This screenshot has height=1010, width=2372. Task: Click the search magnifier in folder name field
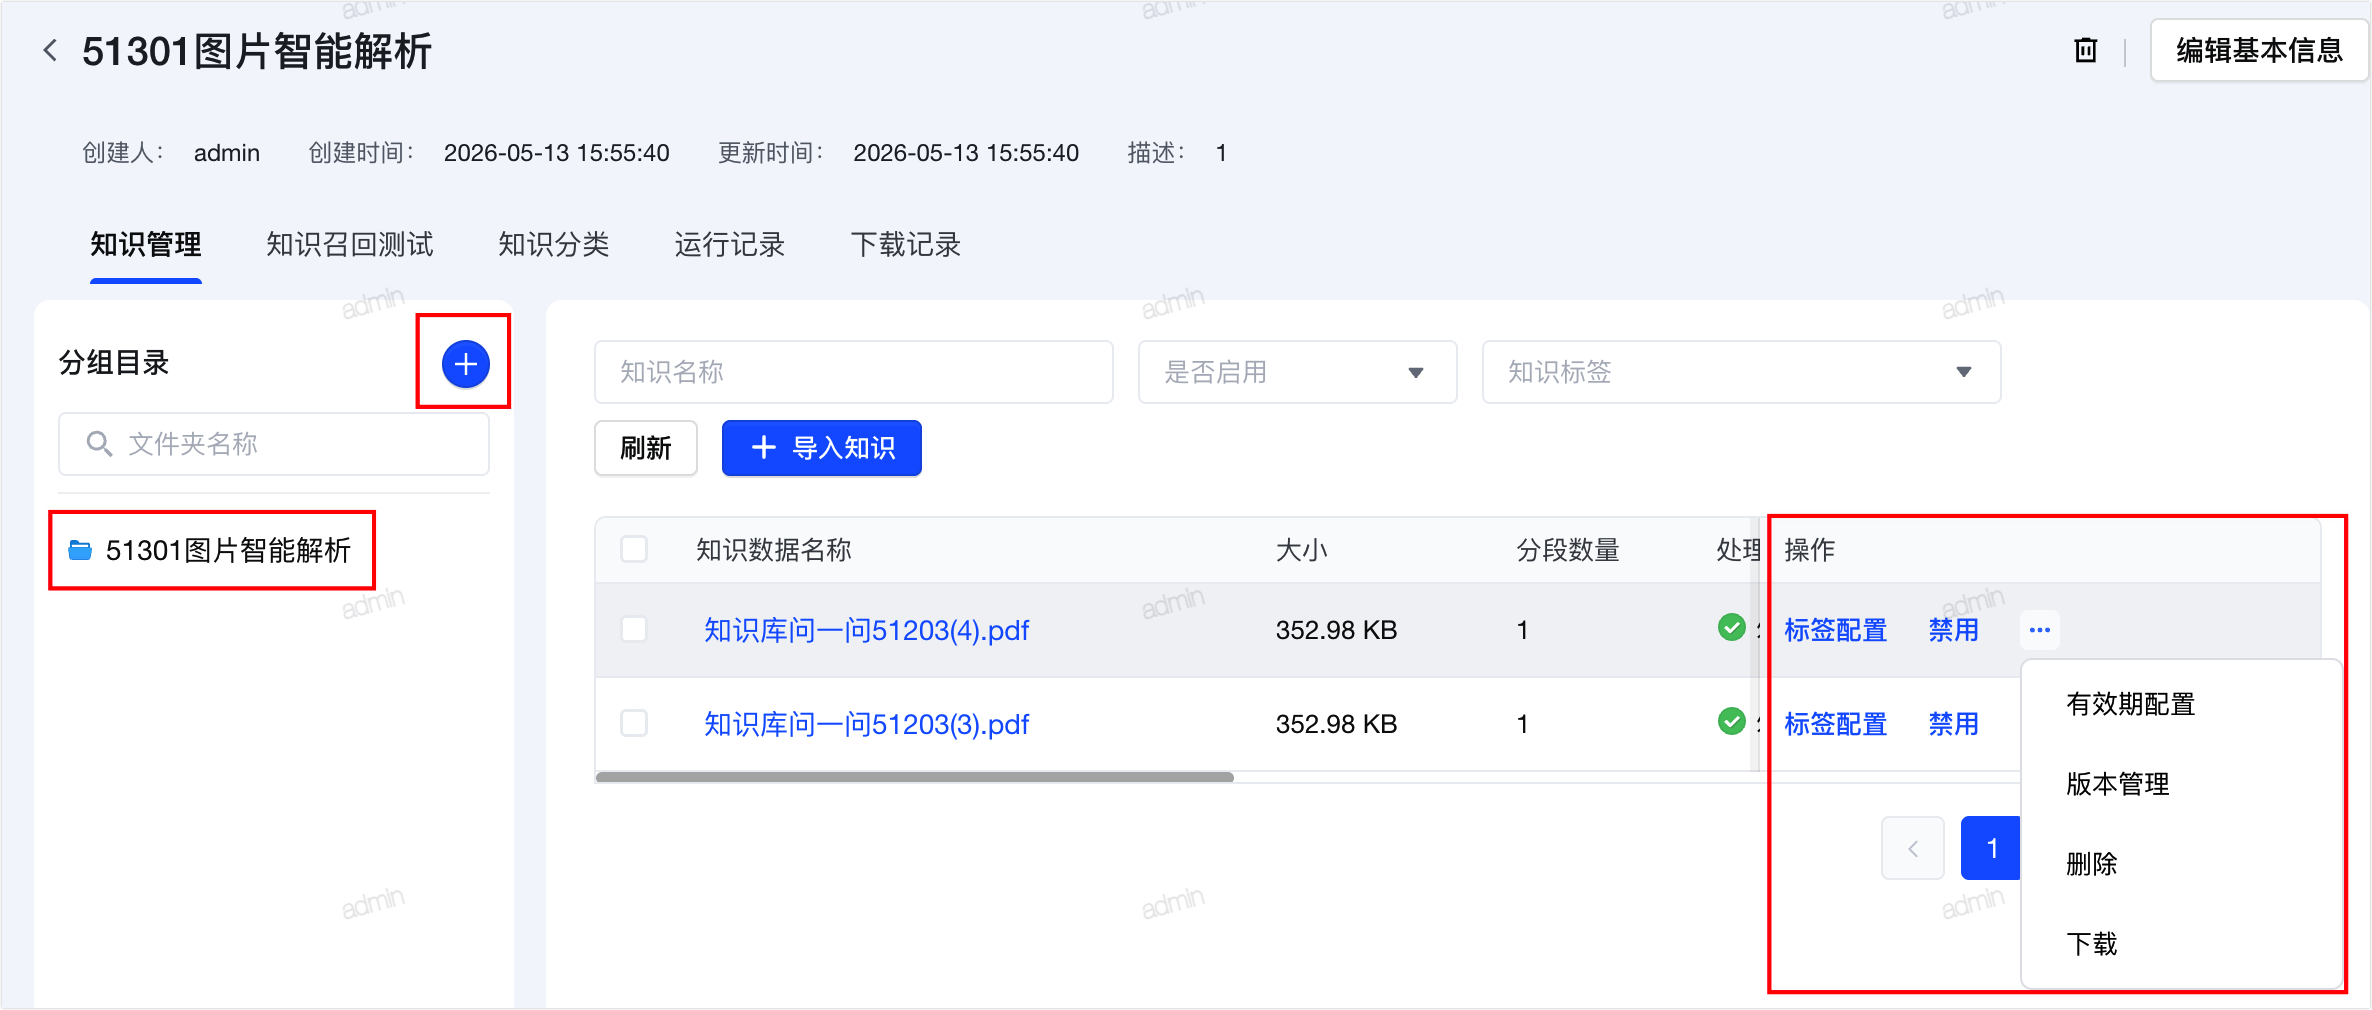(98, 443)
